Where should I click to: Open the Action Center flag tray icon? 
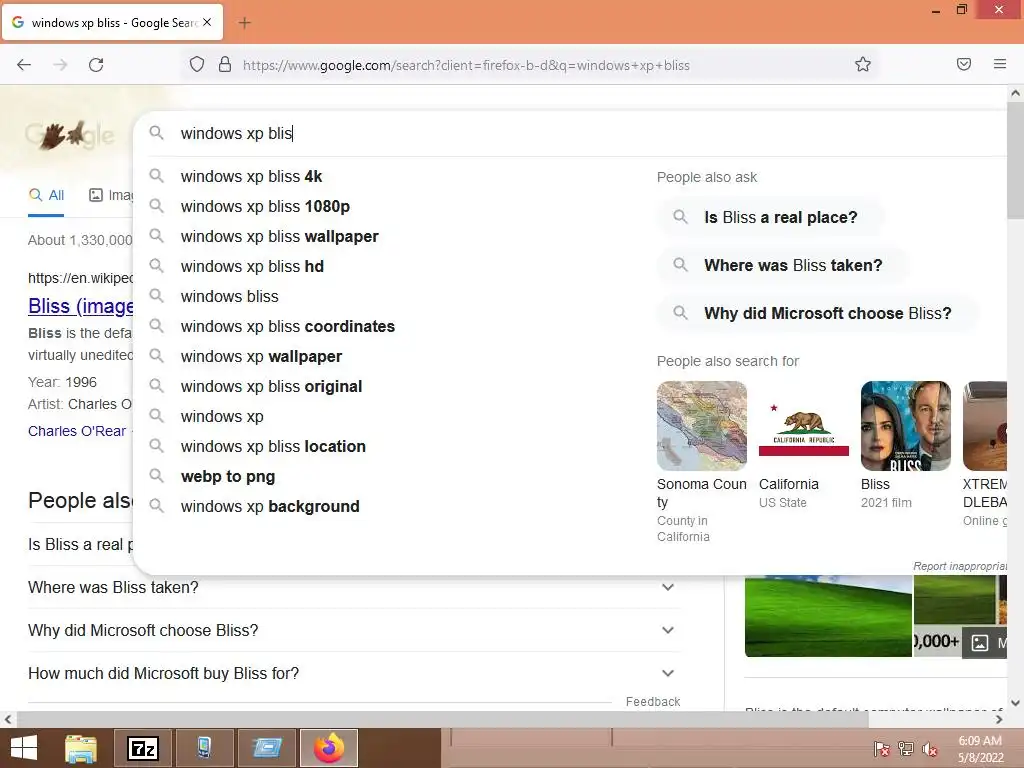pos(881,749)
